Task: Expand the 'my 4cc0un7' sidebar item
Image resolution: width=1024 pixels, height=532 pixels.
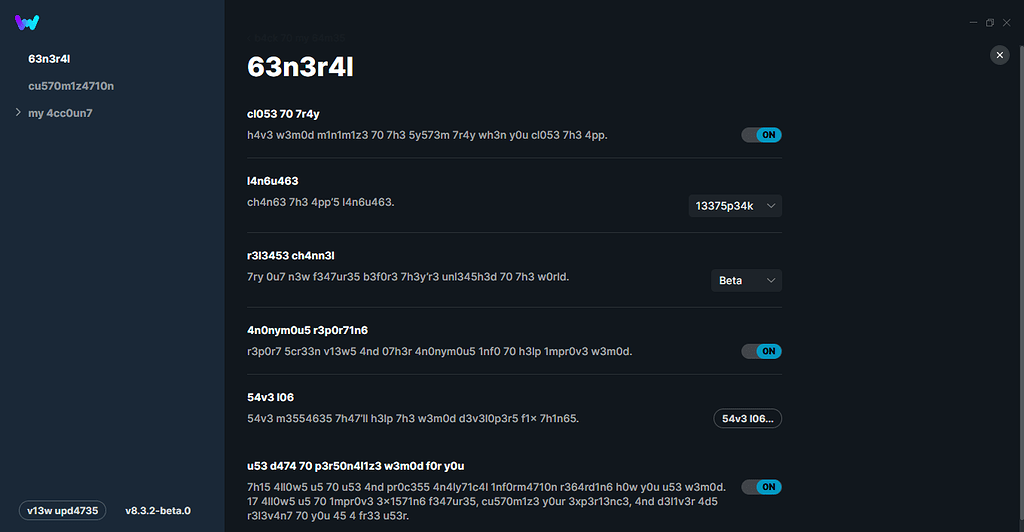Action: 19,113
